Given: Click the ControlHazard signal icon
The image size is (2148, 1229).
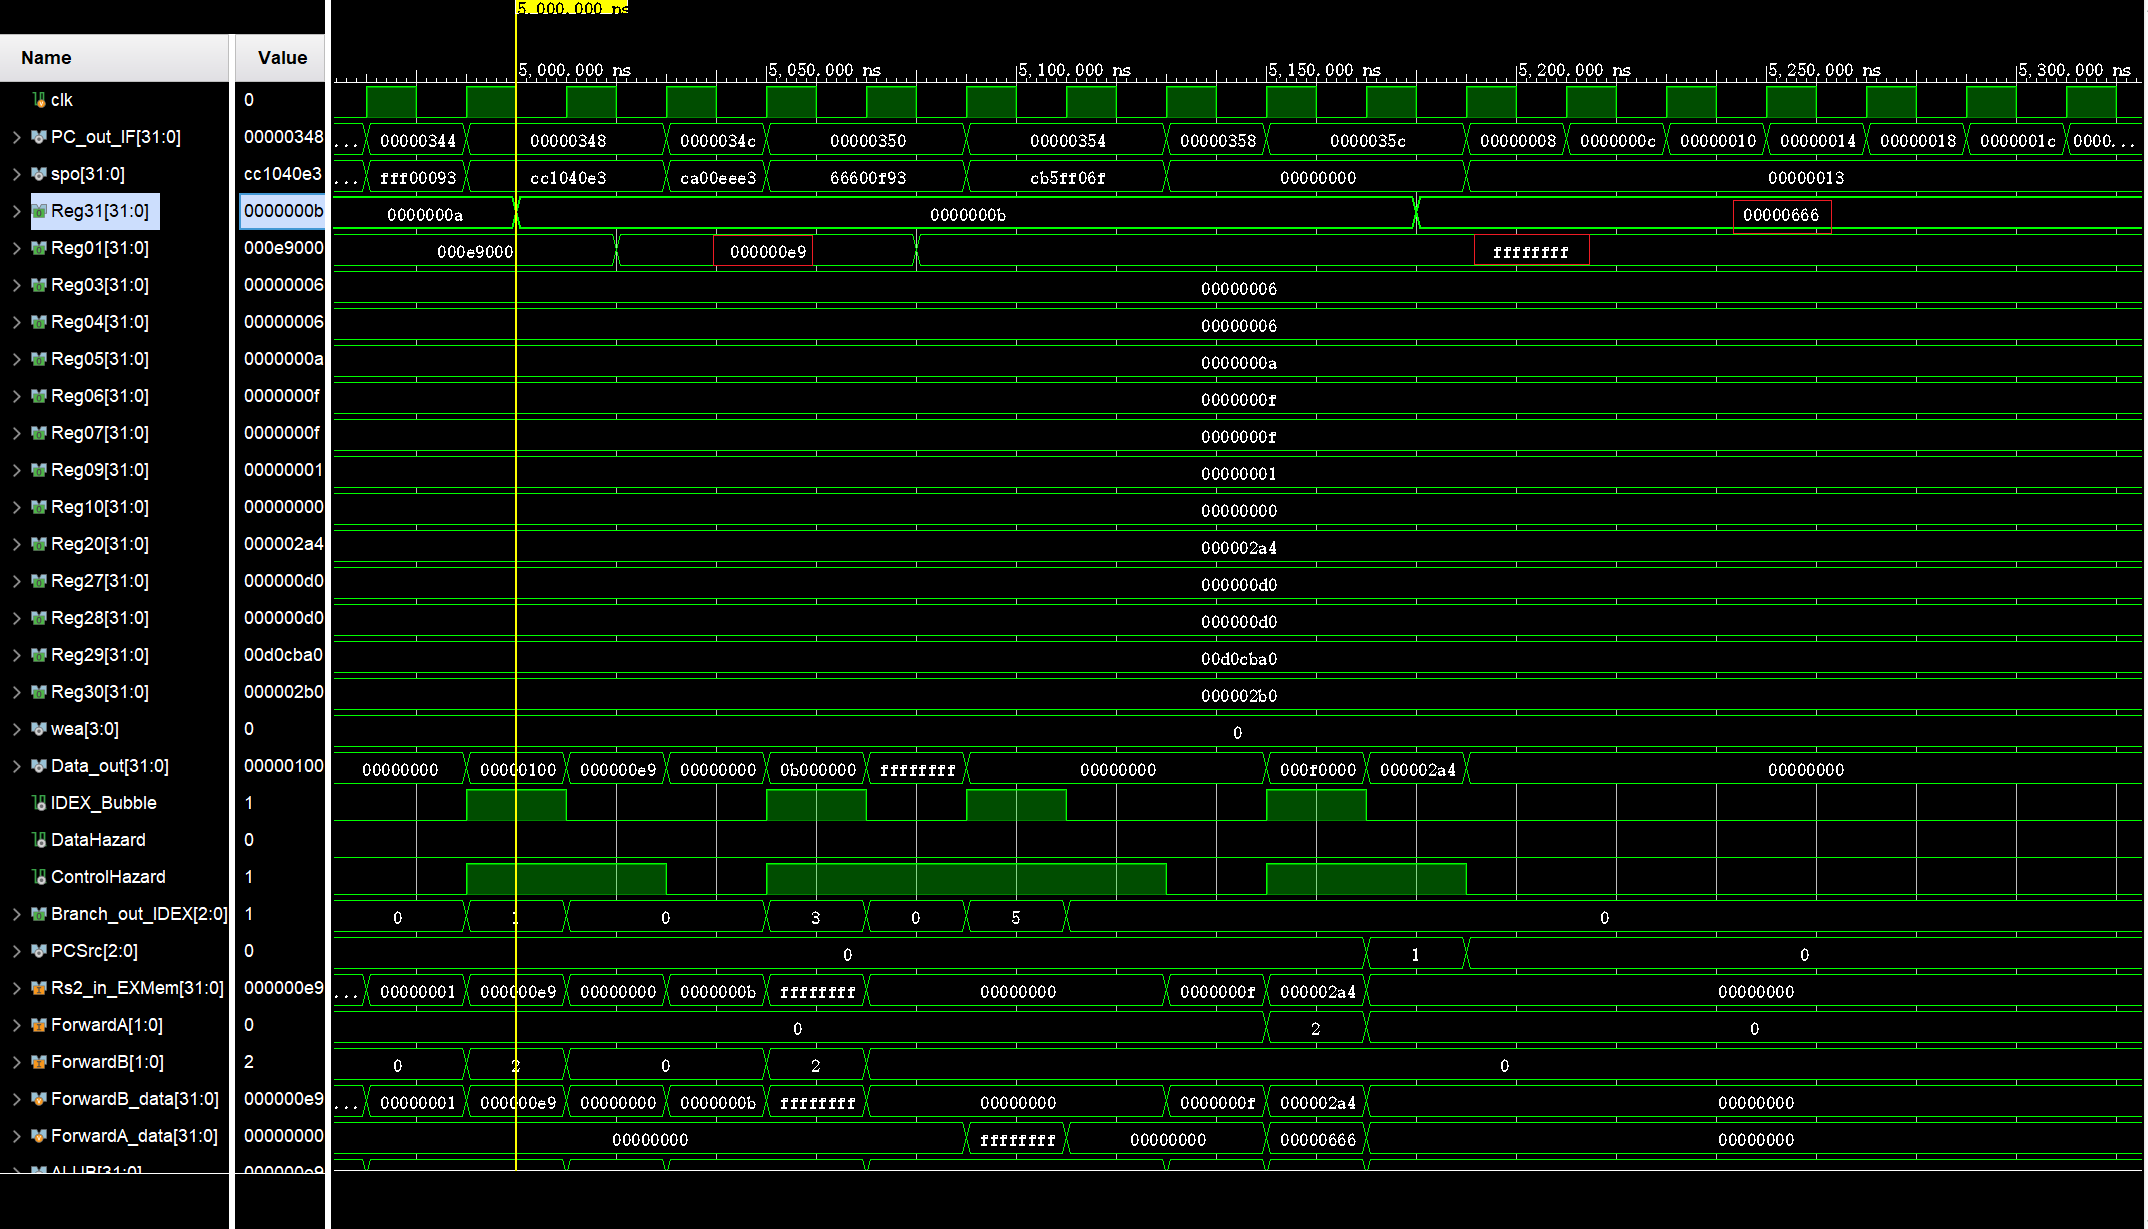Looking at the screenshot, I should (x=39, y=877).
